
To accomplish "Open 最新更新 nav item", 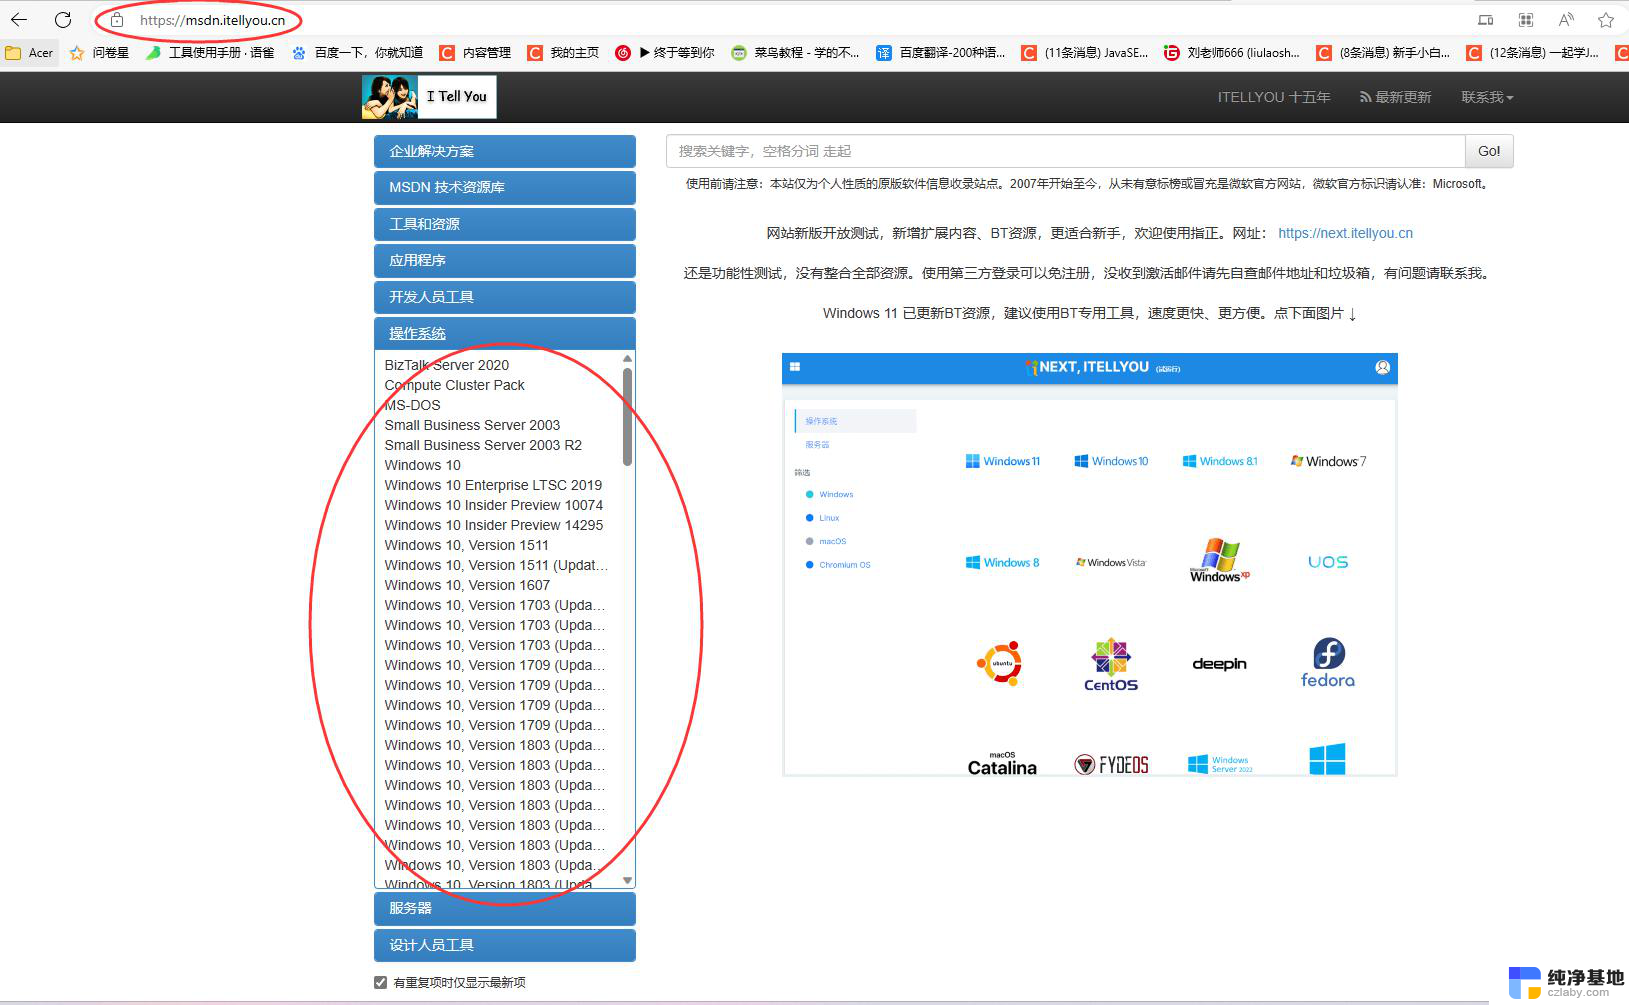I will (1395, 97).
